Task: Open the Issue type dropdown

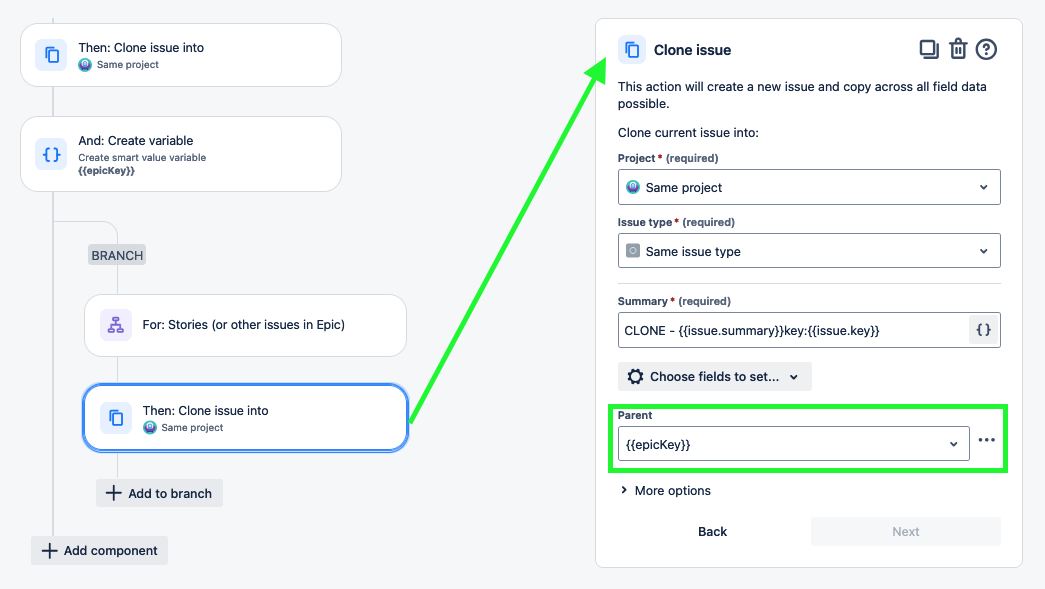Action: click(808, 250)
